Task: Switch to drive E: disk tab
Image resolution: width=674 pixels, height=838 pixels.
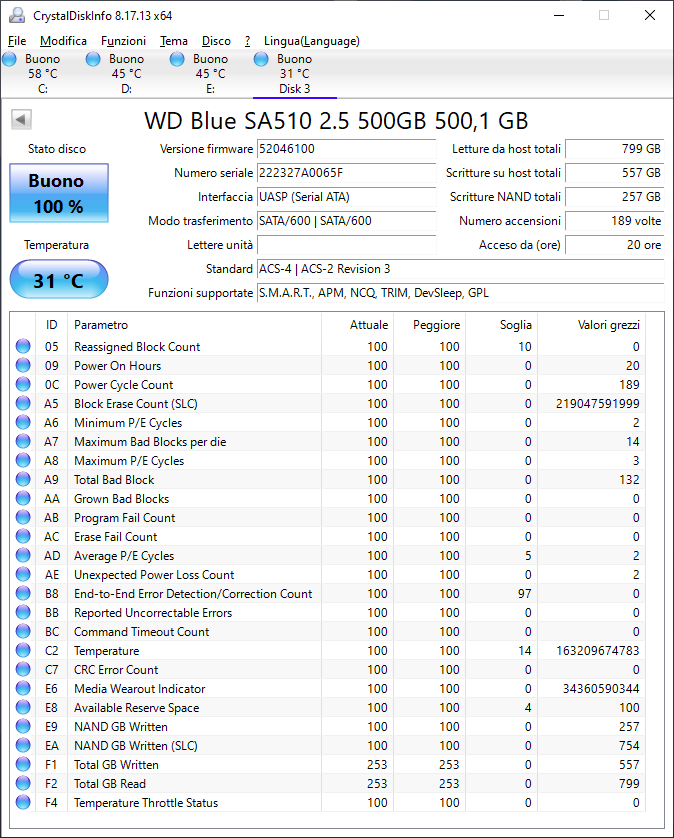Action: point(211,74)
